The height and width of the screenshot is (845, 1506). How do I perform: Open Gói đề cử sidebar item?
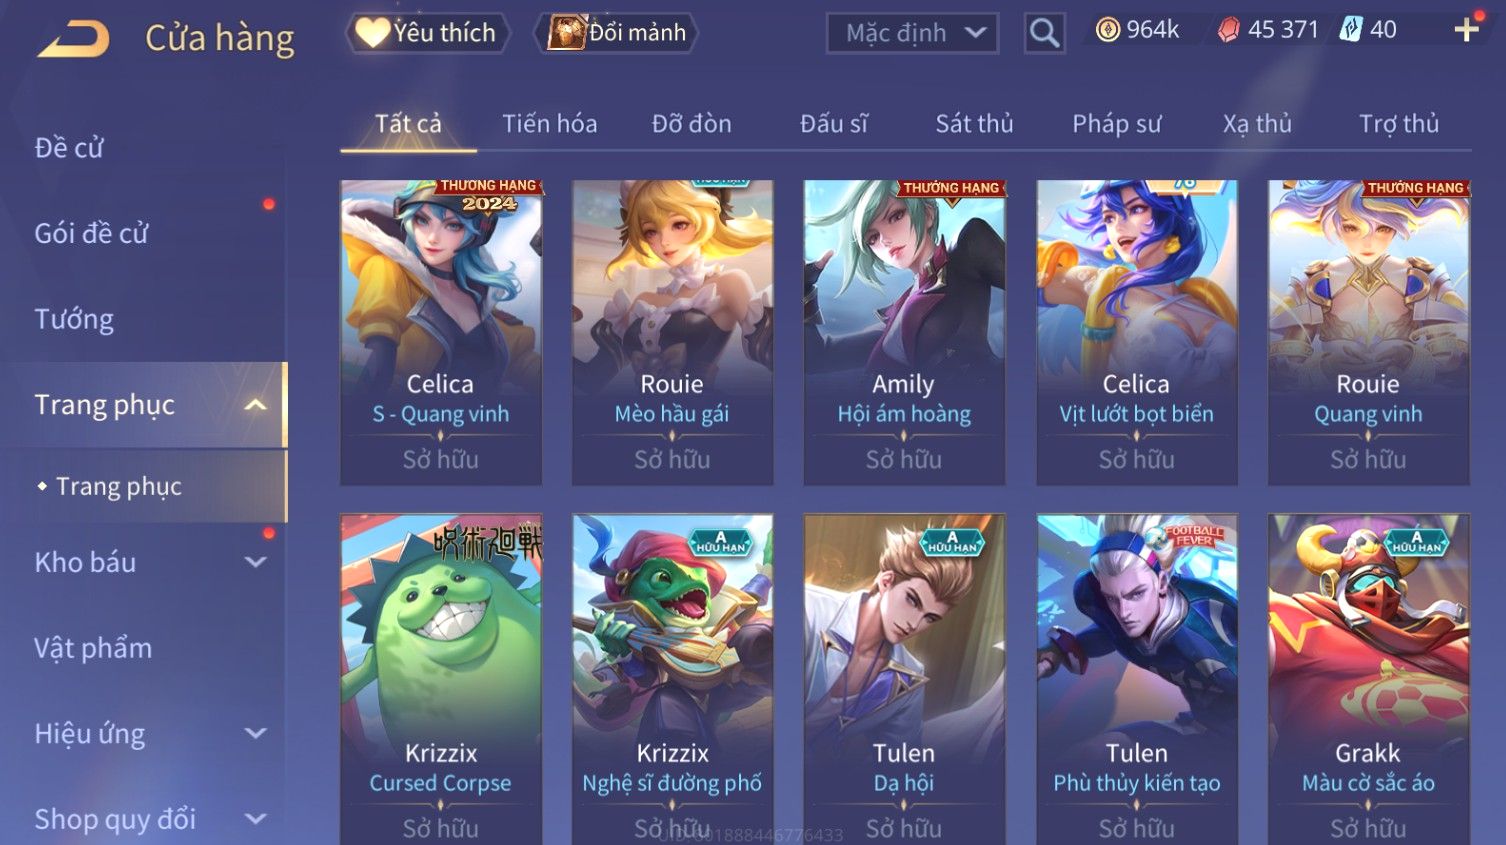pos(91,233)
